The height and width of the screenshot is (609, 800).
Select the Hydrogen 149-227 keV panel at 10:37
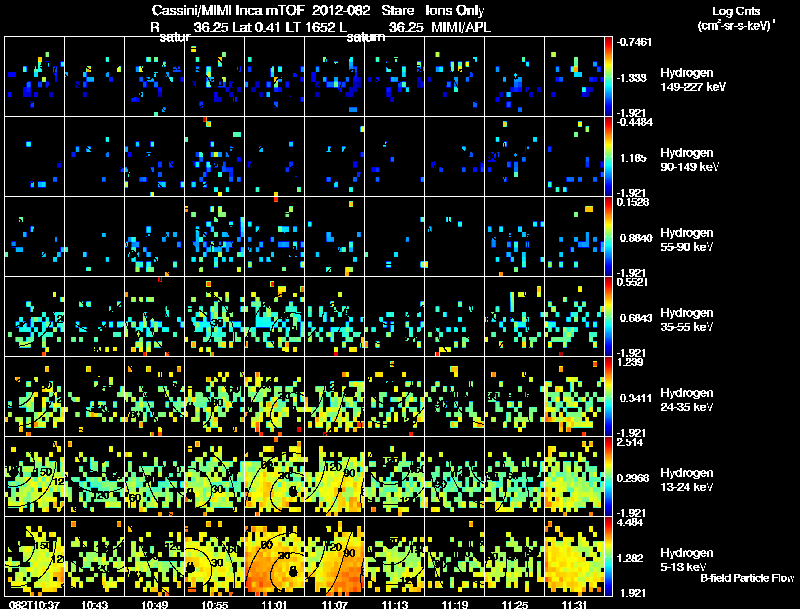pyautogui.click(x=34, y=77)
